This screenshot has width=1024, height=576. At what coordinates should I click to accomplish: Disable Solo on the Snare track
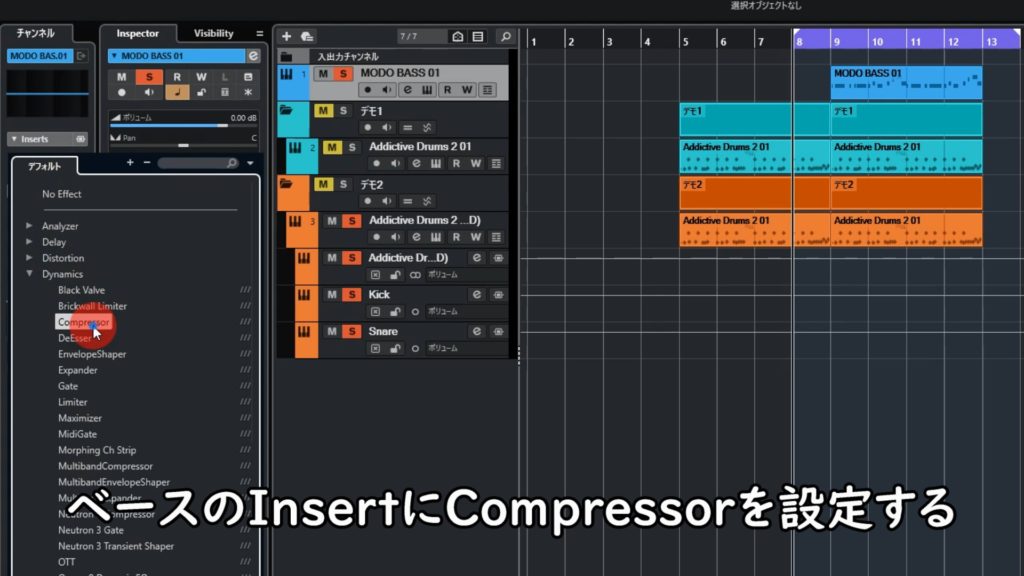[x=351, y=331]
